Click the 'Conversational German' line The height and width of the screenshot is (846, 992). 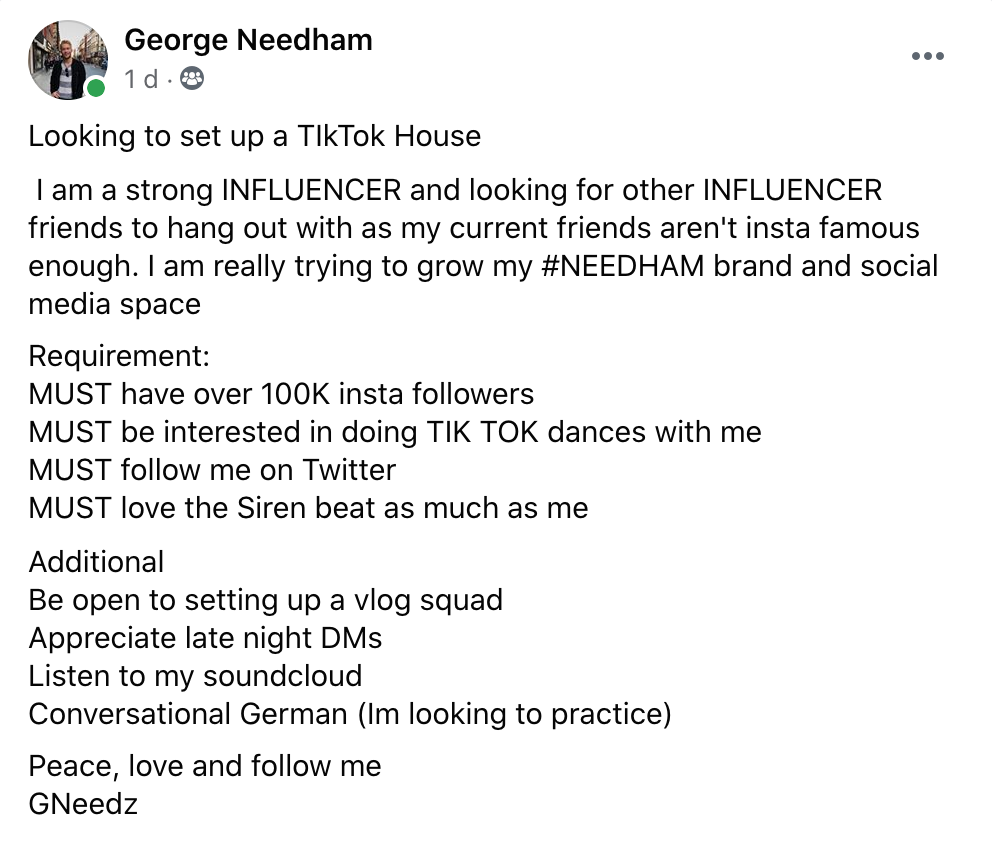[350, 714]
